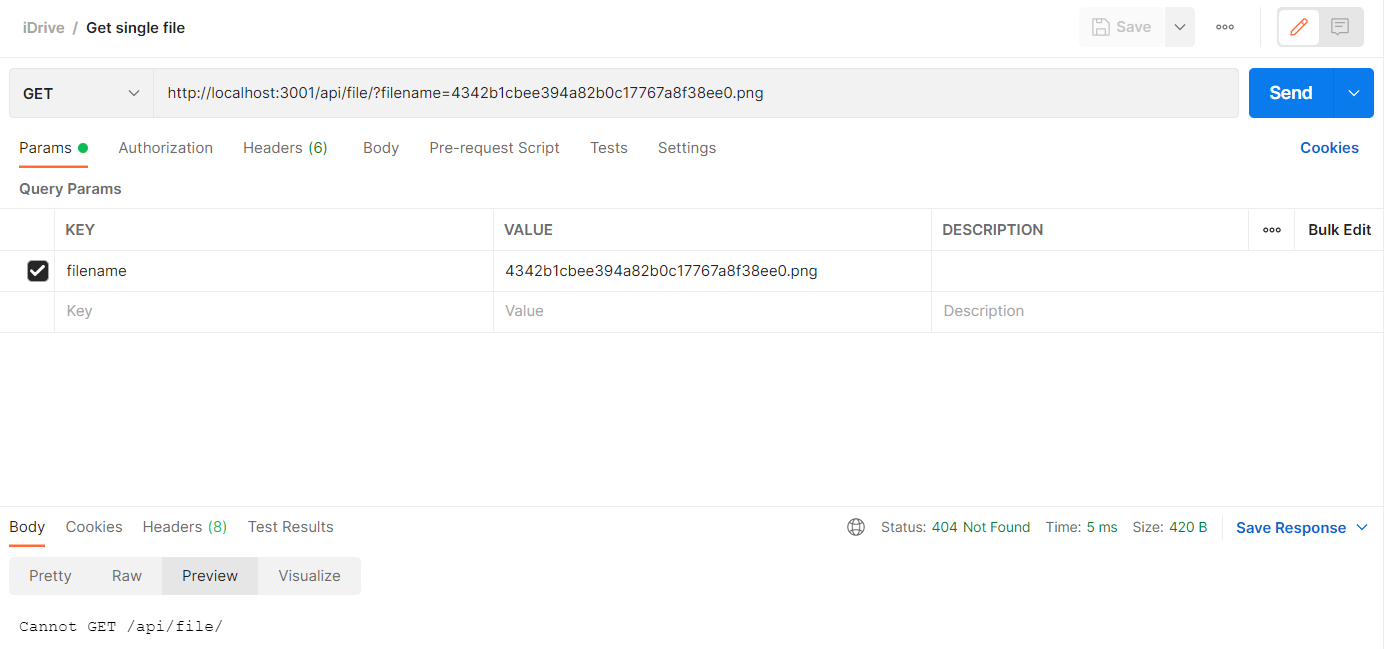
Task: Click the empty Key placeholder field
Action: click(x=274, y=311)
